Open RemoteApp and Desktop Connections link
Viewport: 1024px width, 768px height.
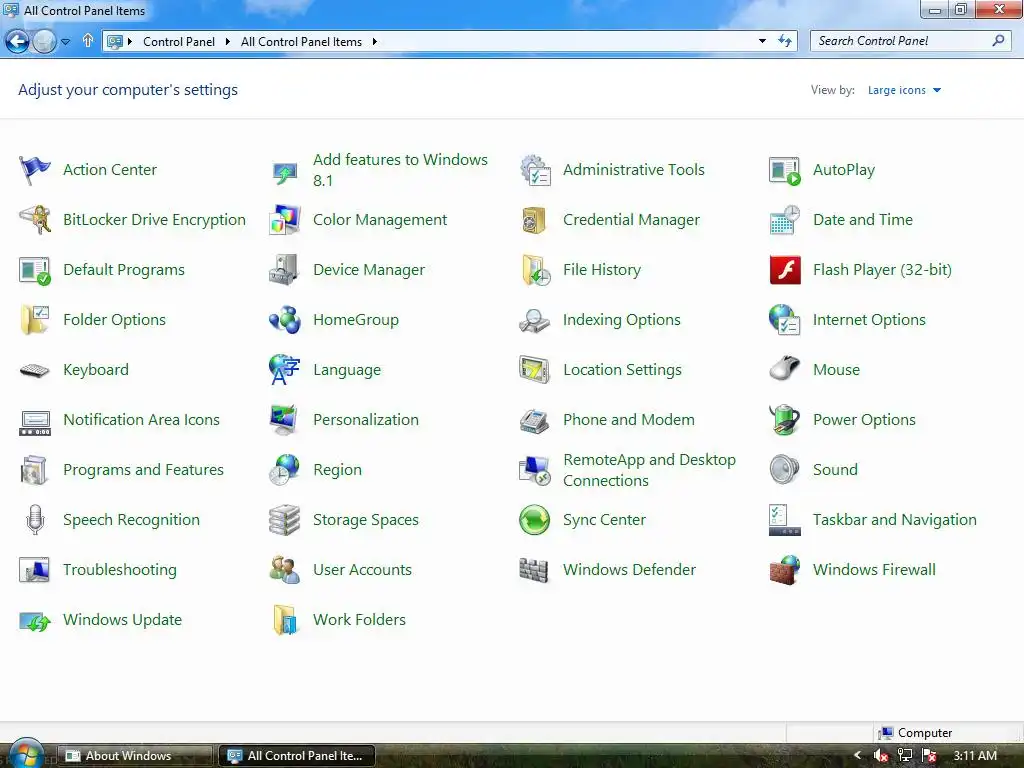click(649, 470)
